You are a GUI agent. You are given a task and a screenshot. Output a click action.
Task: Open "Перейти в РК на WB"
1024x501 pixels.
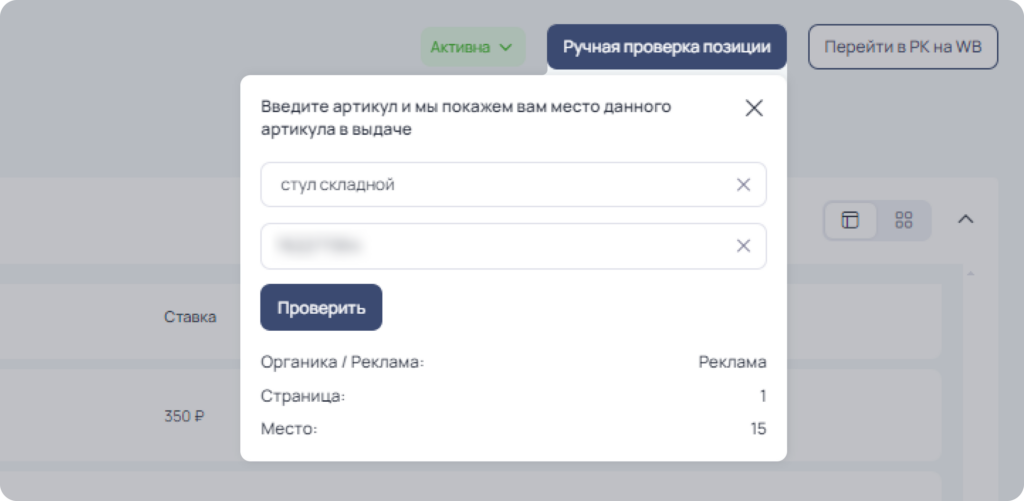(903, 47)
